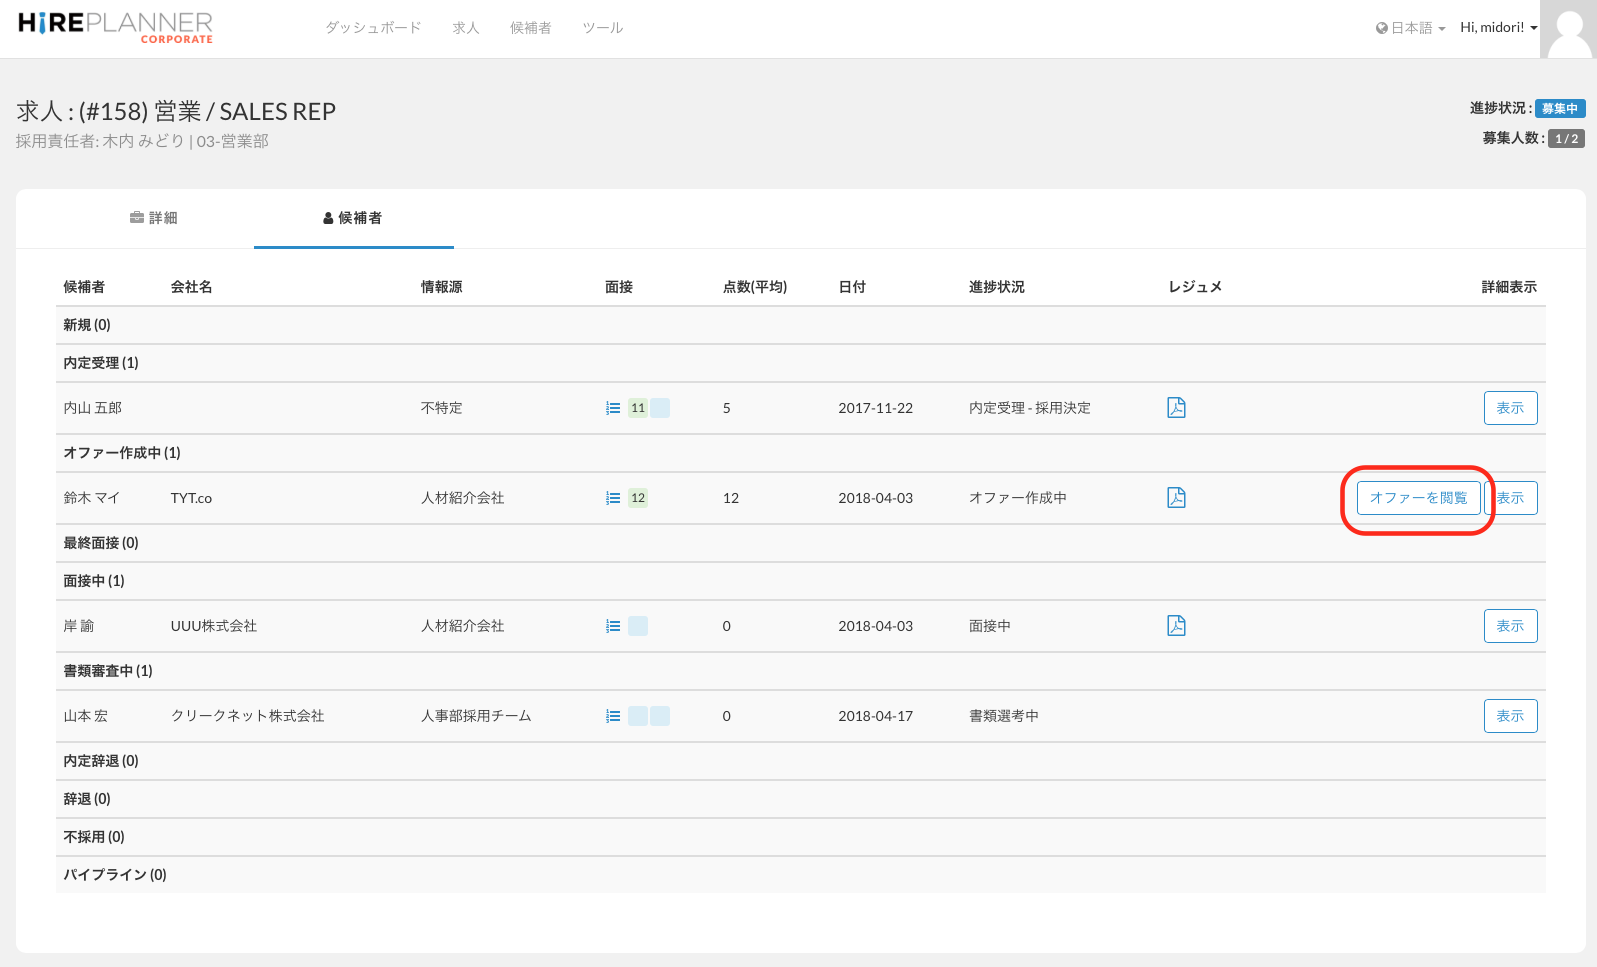Image resolution: width=1597 pixels, height=967 pixels.
Task: Open resume PDF icon for 鈴木 マイ
Action: coord(1176,498)
